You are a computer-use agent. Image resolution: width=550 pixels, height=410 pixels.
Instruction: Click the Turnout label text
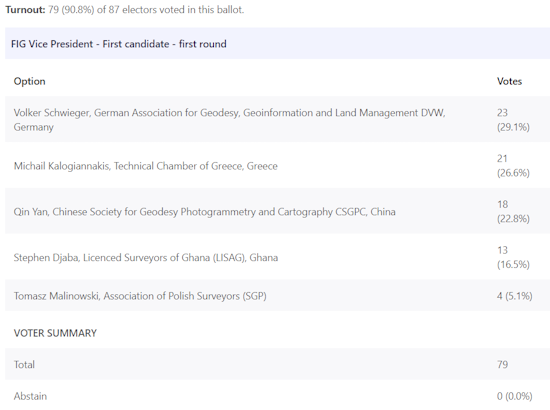25,9
